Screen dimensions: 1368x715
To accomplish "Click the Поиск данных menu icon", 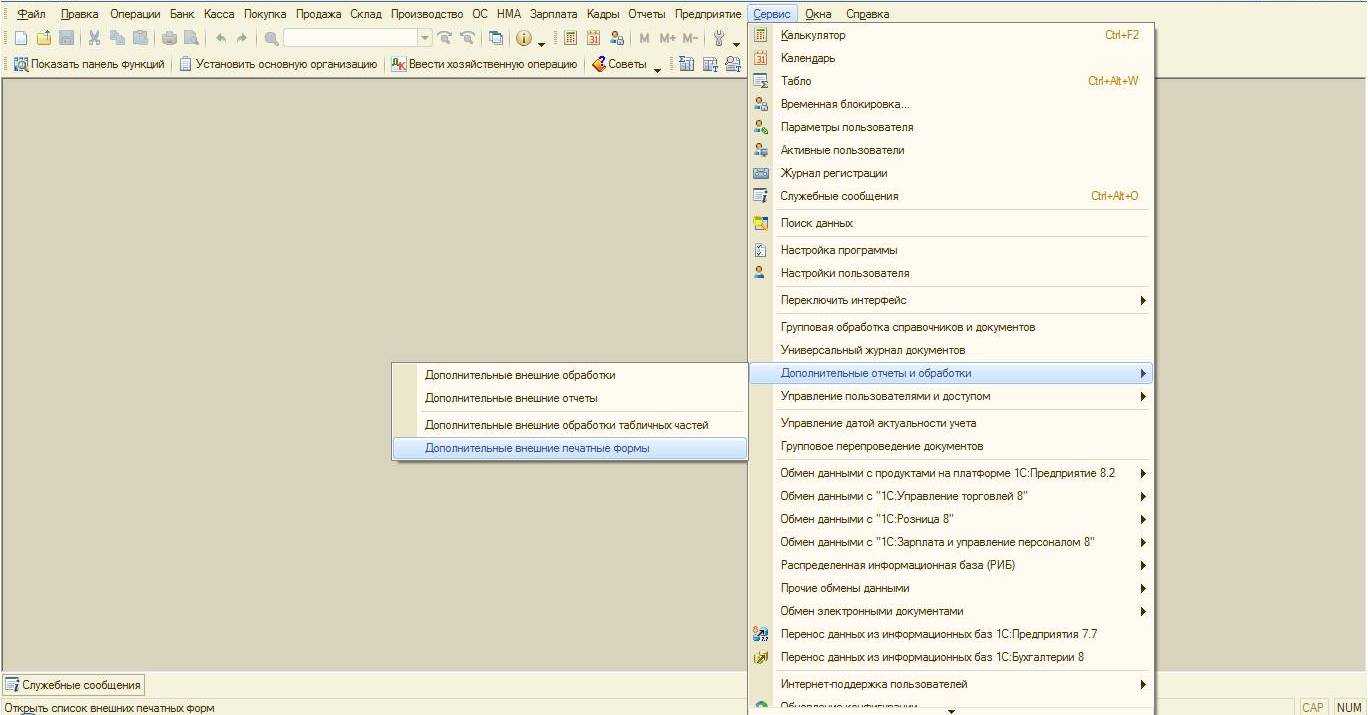I will tap(761, 223).
